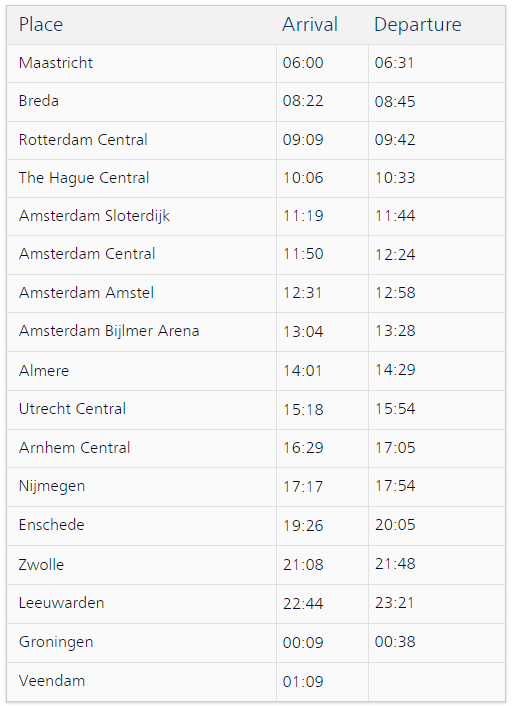Click Veendam arrival time 01:09

[x=303, y=681]
